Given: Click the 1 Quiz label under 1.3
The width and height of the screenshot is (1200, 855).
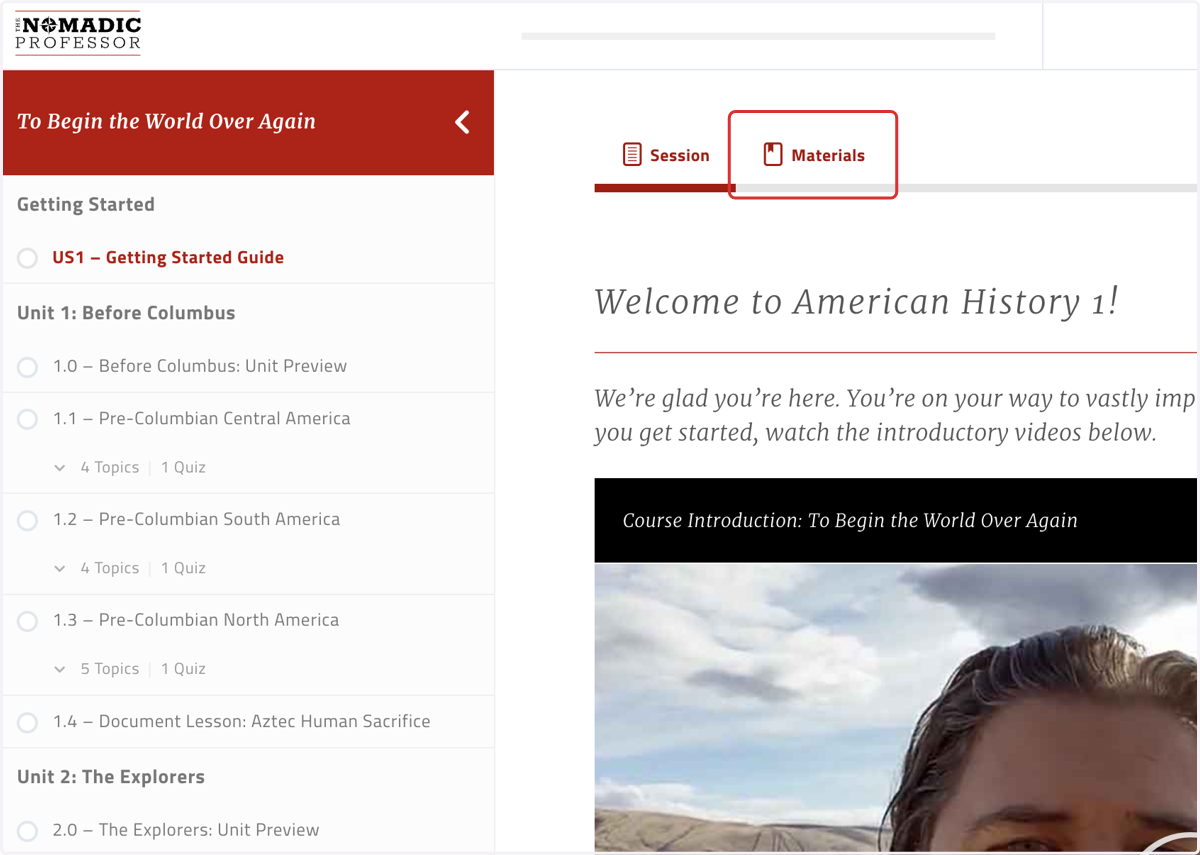Looking at the screenshot, I should coord(183,669).
